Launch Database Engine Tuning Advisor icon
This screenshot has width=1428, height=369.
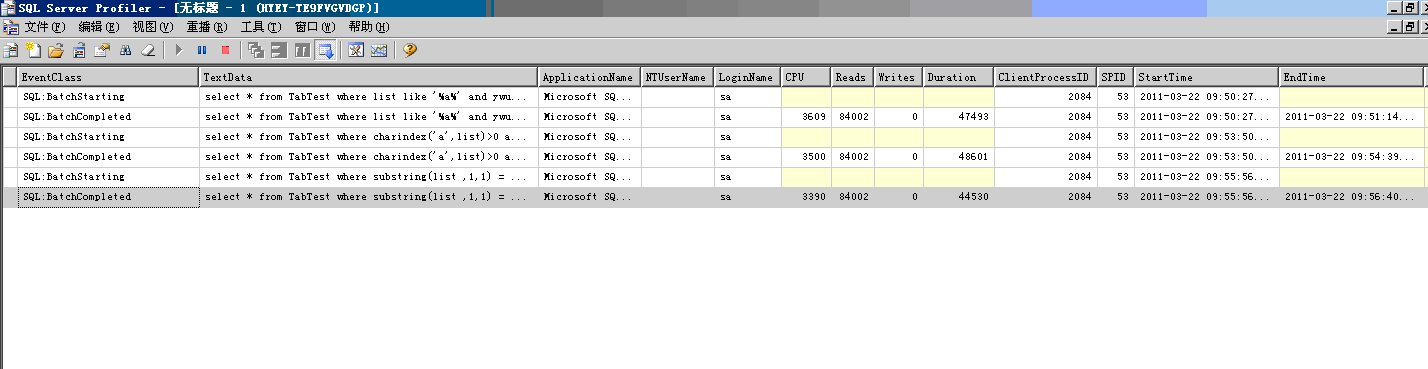click(x=356, y=50)
